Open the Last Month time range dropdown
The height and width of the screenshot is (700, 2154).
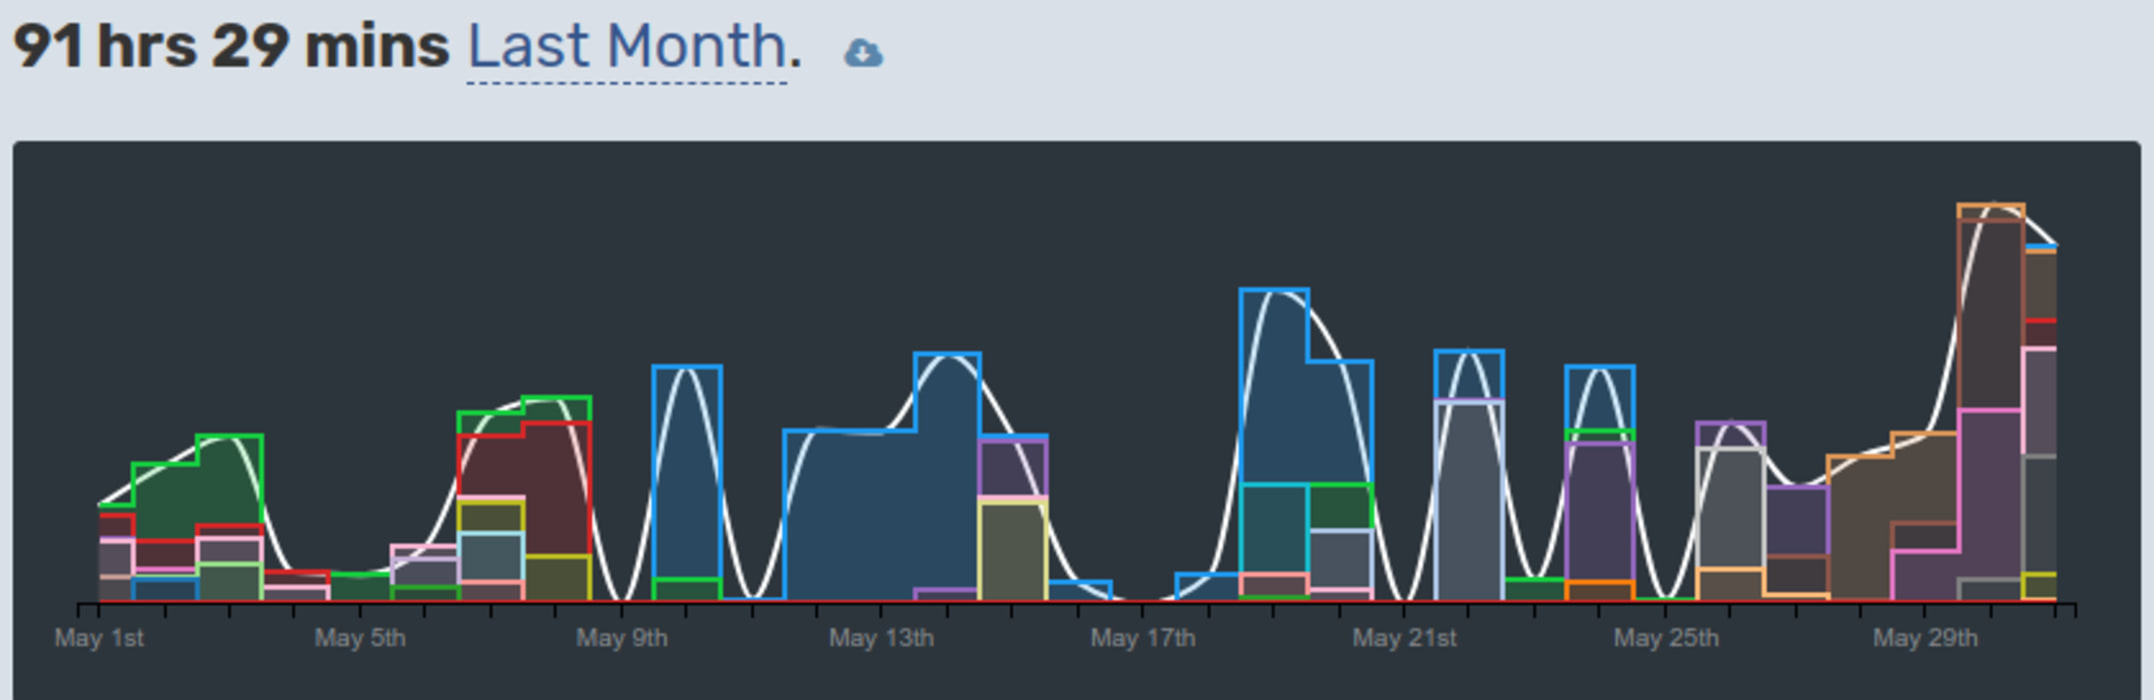point(627,47)
